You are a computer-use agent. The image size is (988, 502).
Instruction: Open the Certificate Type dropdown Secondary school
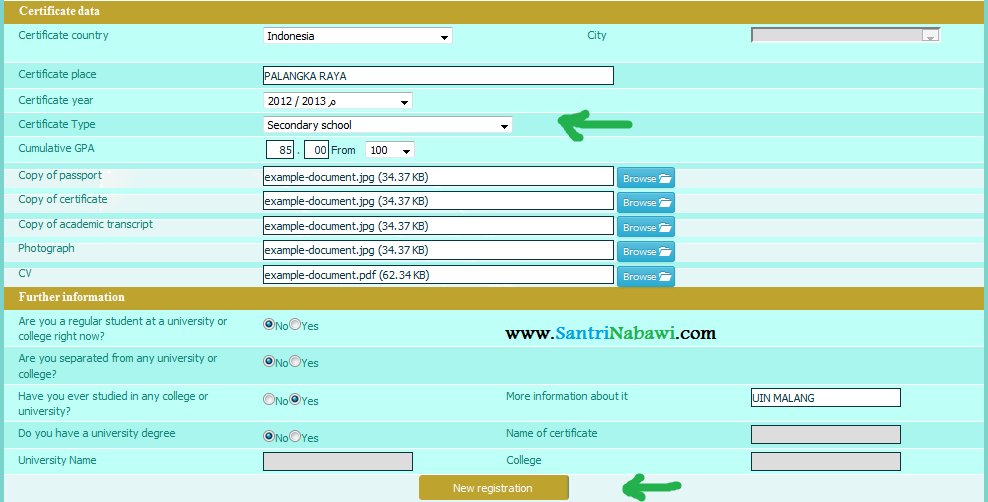click(388, 125)
